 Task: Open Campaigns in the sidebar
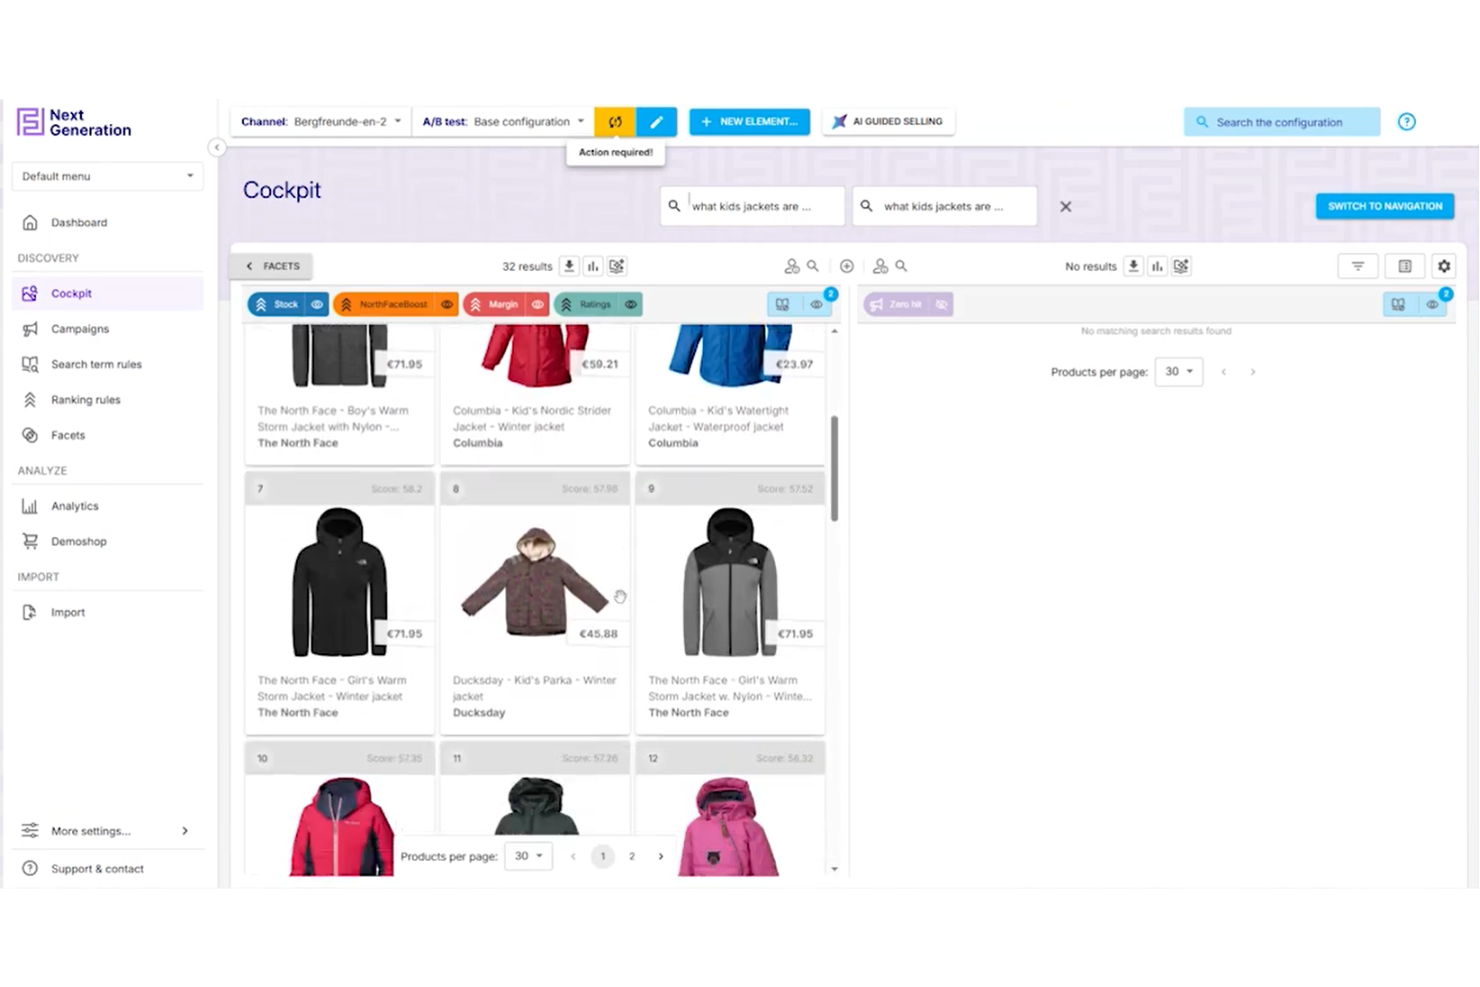click(x=80, y=329)
